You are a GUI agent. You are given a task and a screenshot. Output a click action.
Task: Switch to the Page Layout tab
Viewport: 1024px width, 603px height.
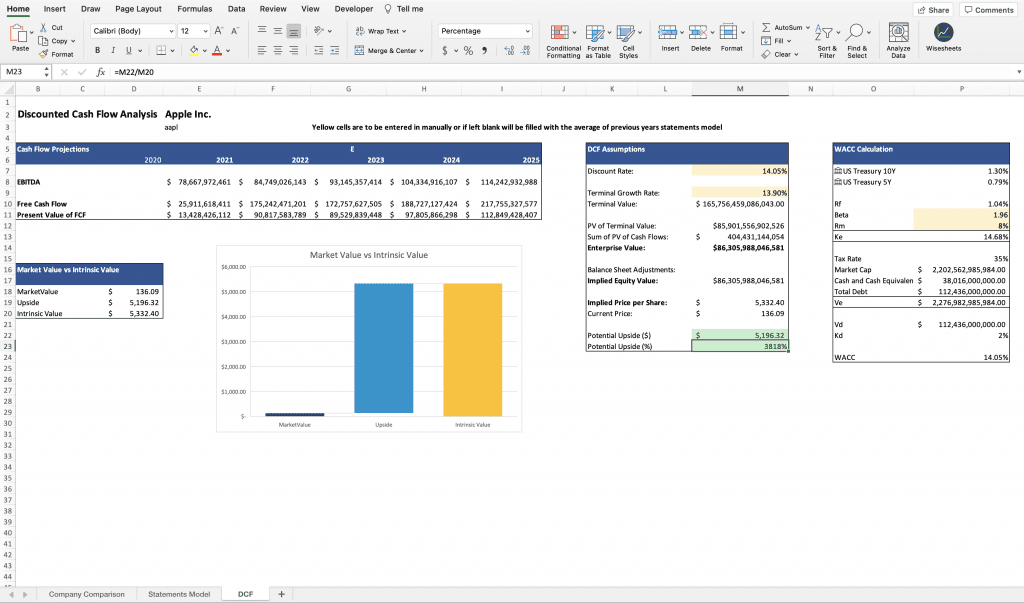pos(138,8)
